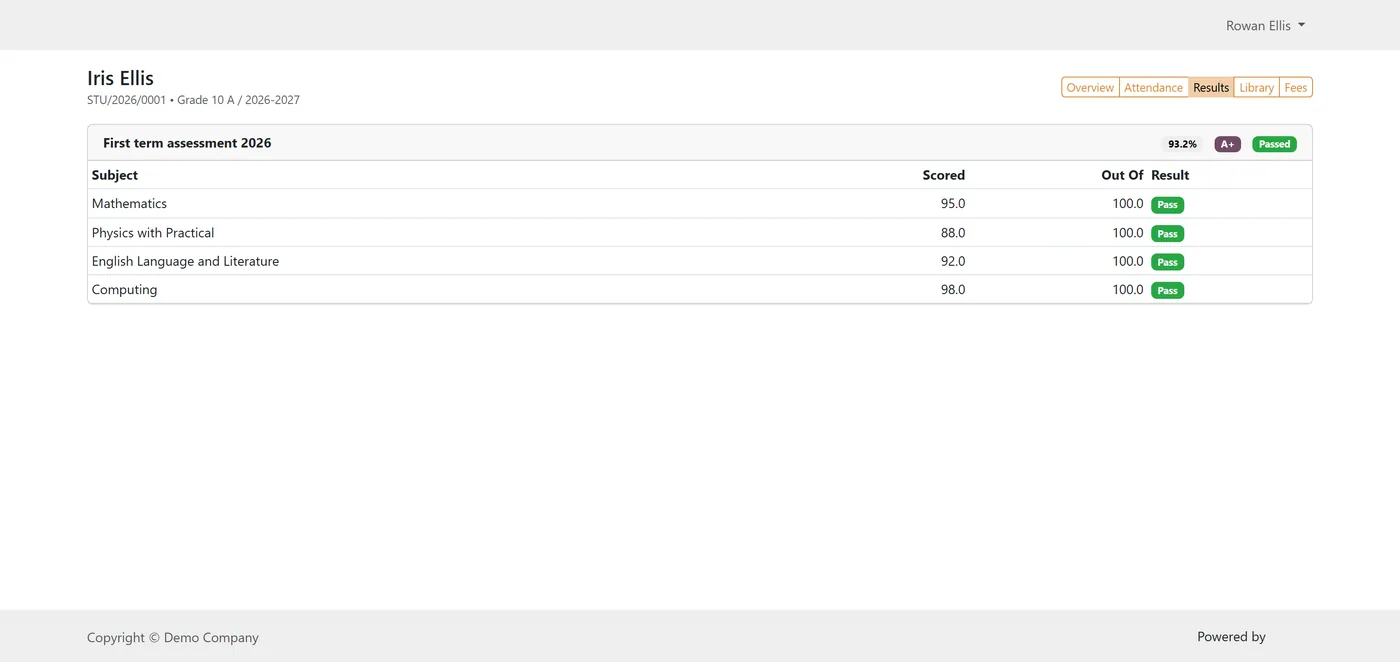The height and width of the screenshot is (662, 1400).
Task: Click the A+ grade badge
Action: coord(1227,144)
